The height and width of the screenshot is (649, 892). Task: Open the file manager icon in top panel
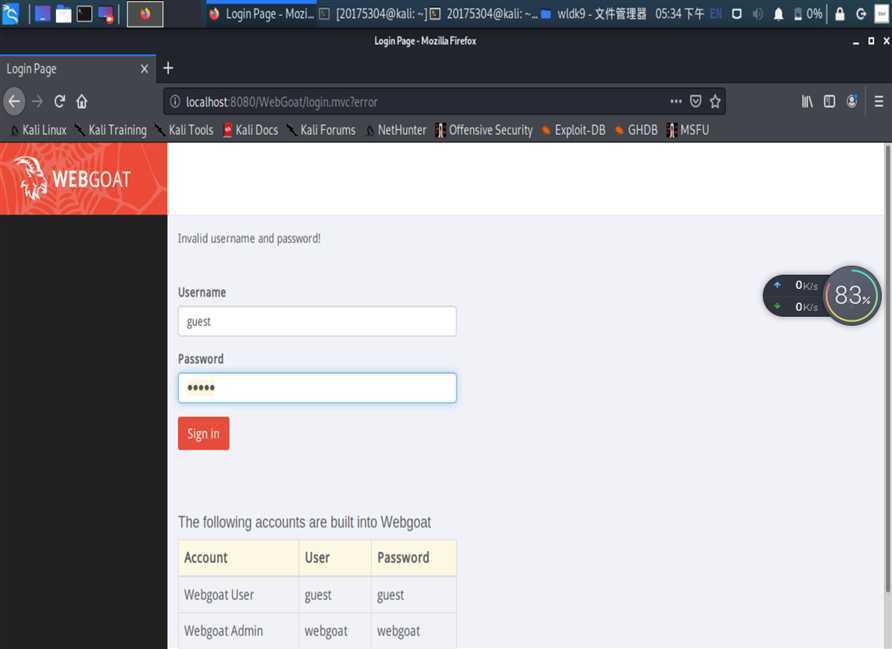click(x=63, y=14)
